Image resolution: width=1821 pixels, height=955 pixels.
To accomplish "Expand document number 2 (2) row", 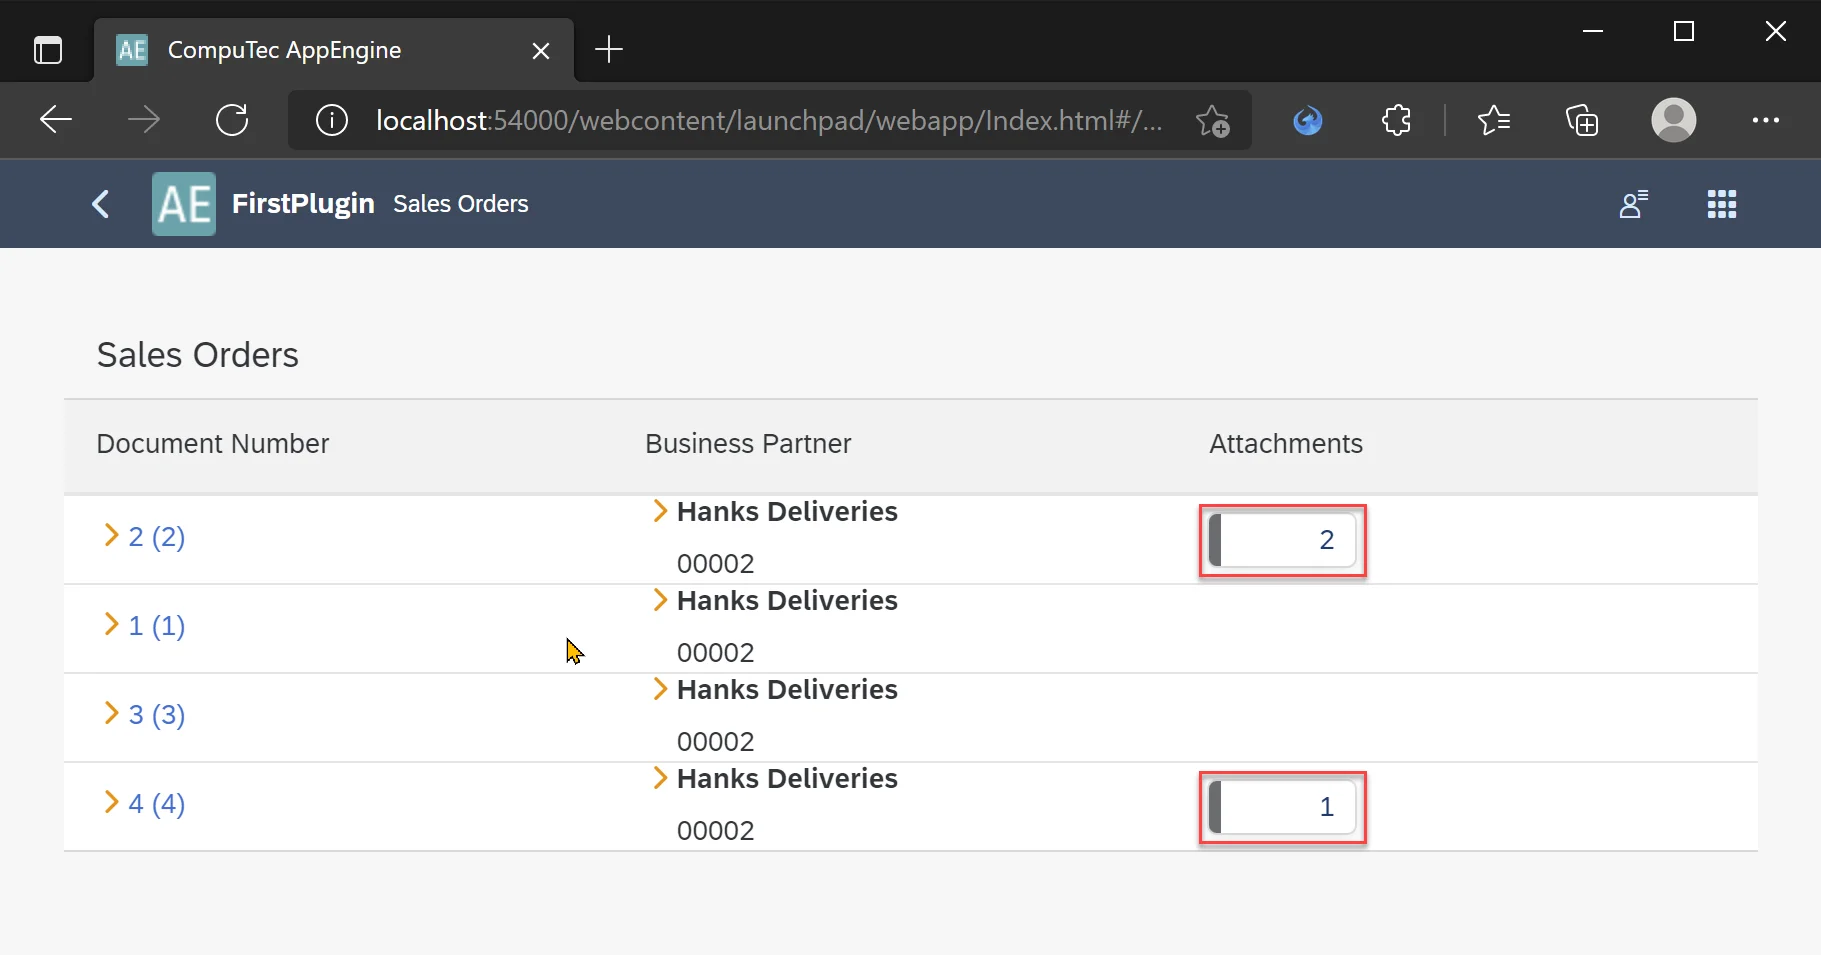I will [x=111, y=536].
